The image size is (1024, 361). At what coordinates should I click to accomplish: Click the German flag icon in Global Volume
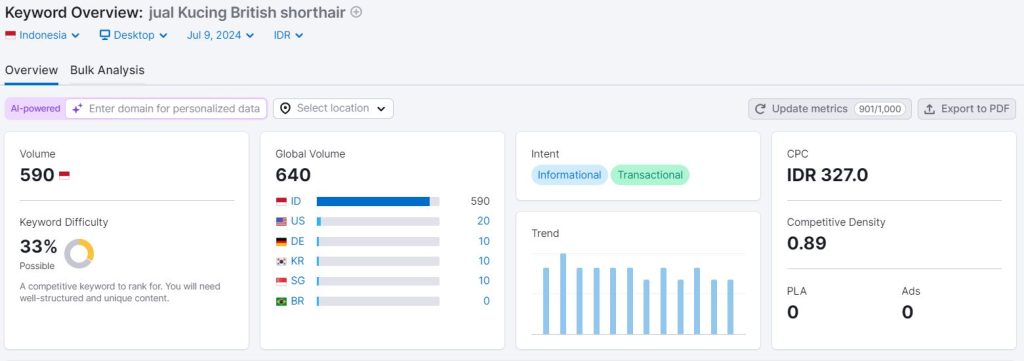tap(281, 242)
